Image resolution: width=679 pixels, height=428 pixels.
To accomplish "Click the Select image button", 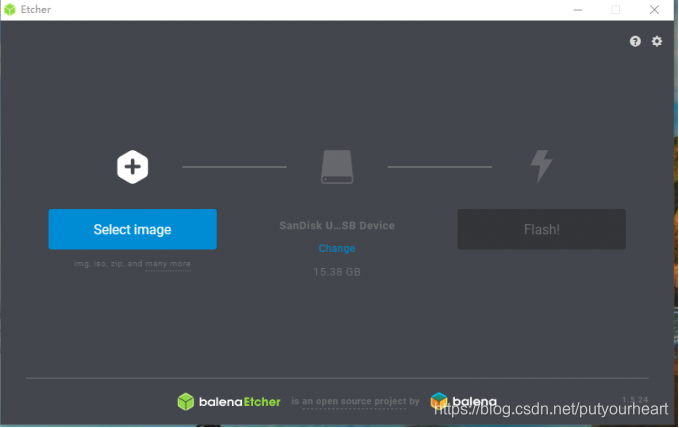I will tap(133, 229).
